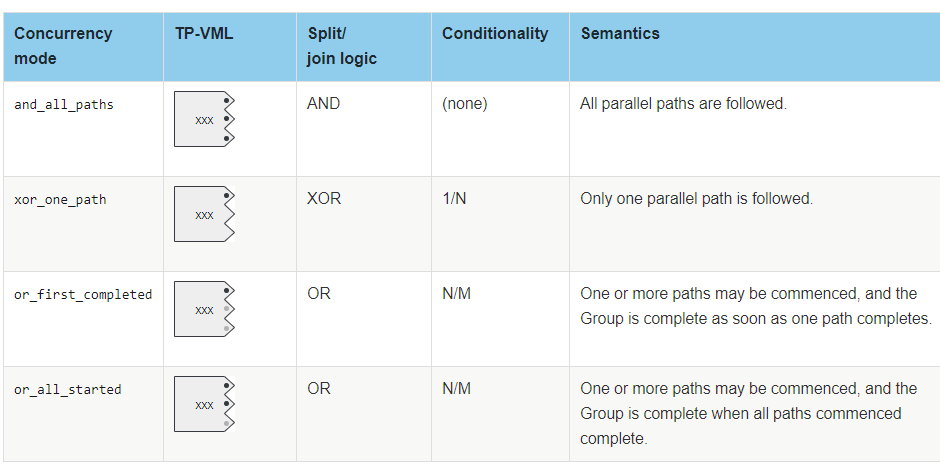
Task: Click the and_all_paths TP-VML group icon
Action: (204, 119)
